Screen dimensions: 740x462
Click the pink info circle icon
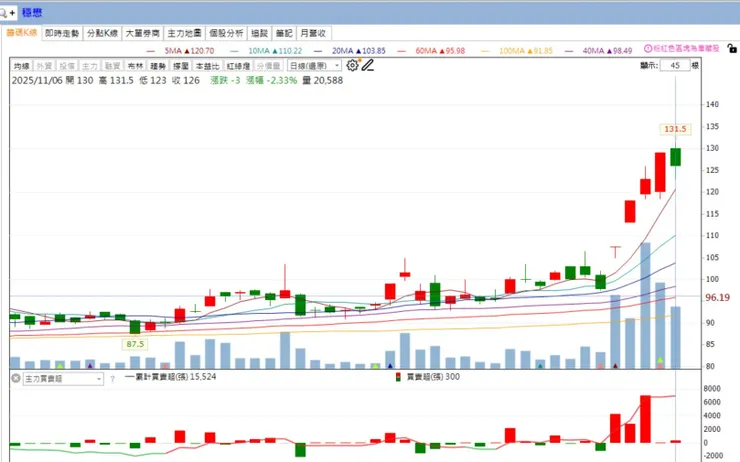(x=648, y=49)
